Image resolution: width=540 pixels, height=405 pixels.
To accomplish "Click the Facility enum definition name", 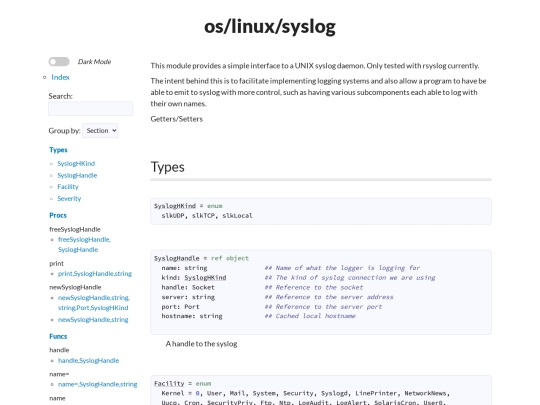I will [169, 384].
